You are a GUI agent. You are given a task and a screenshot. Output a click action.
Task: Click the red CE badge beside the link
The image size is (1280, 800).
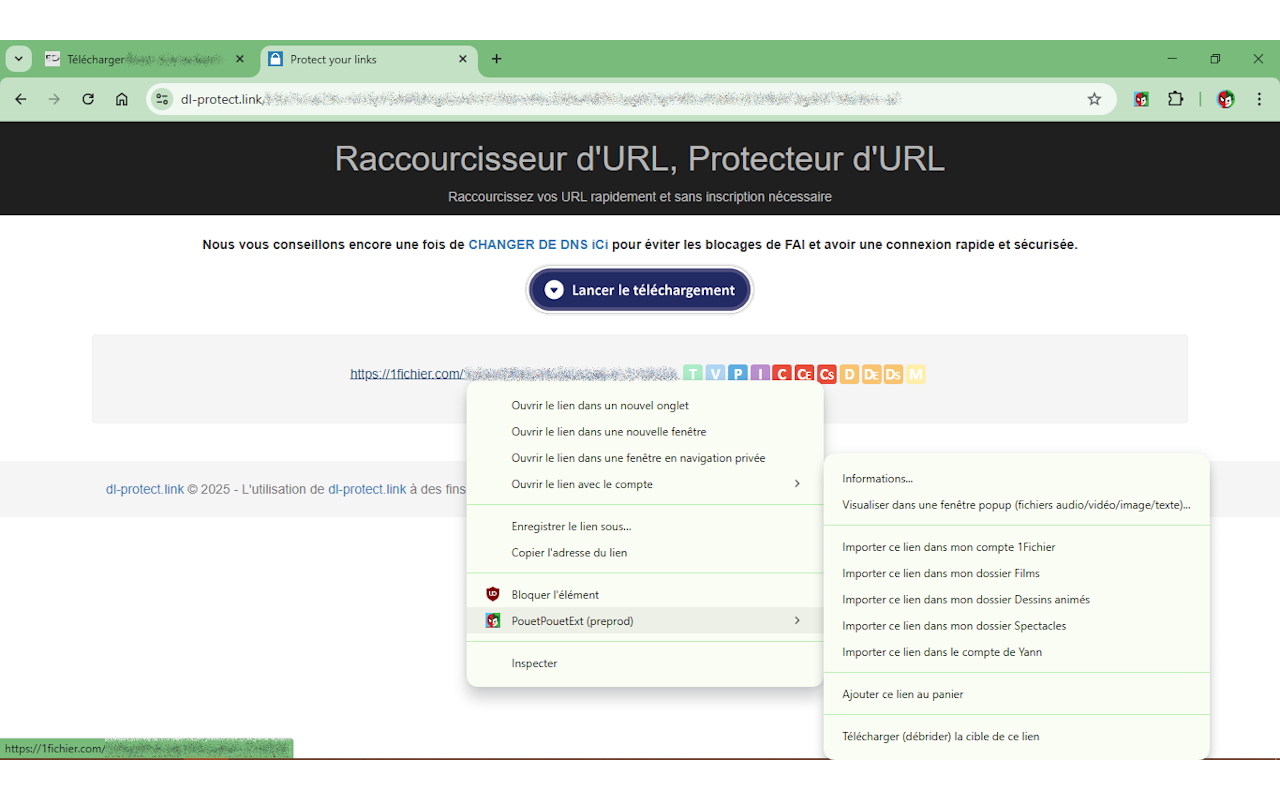(x=804, y=374)
